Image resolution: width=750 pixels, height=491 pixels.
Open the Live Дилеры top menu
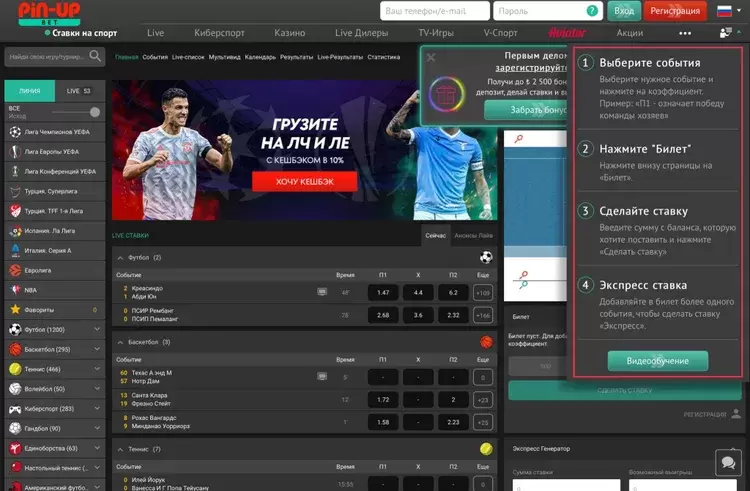tap(362, 33)
